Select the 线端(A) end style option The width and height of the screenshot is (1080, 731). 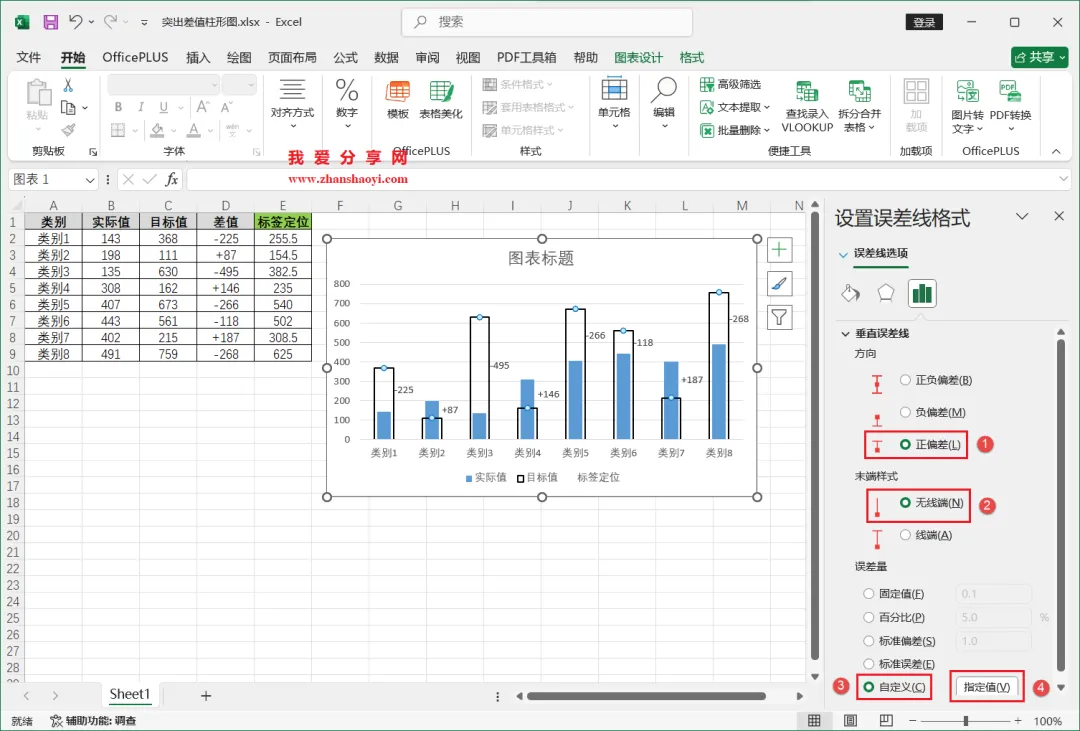pyautogui.click(x=926, y=535)
